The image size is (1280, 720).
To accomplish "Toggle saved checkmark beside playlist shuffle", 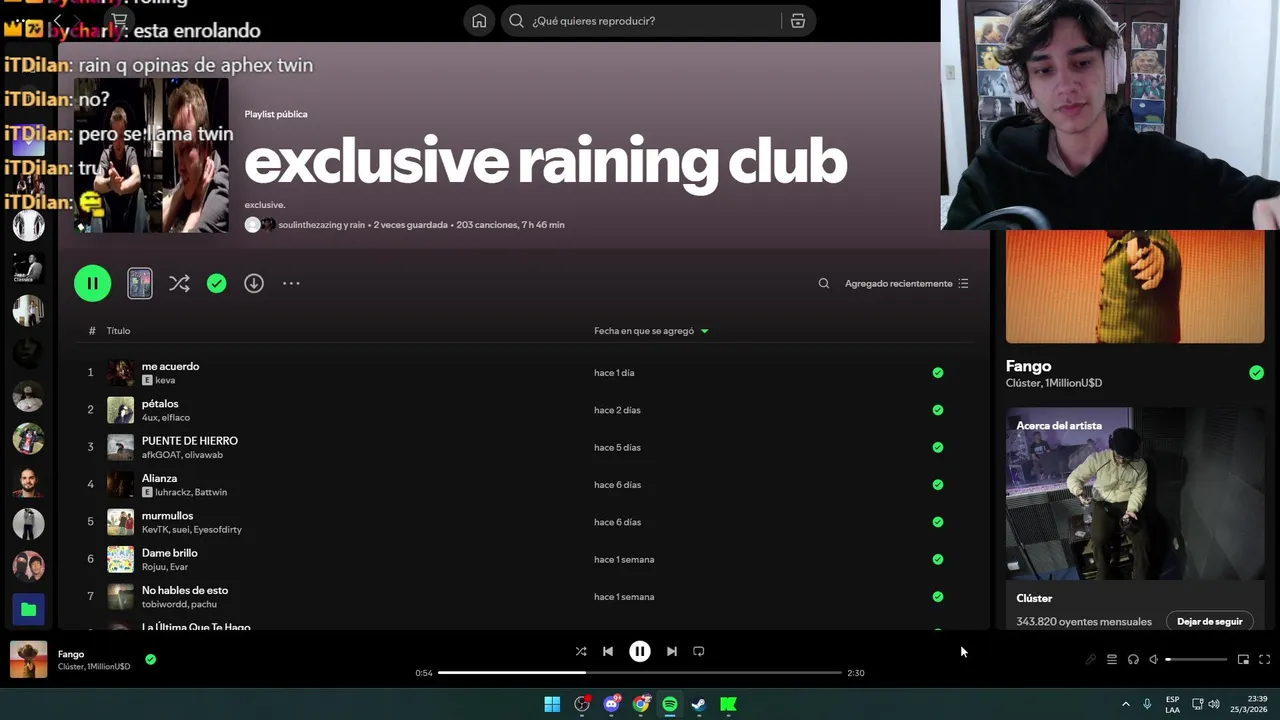I will coord(216,283).
